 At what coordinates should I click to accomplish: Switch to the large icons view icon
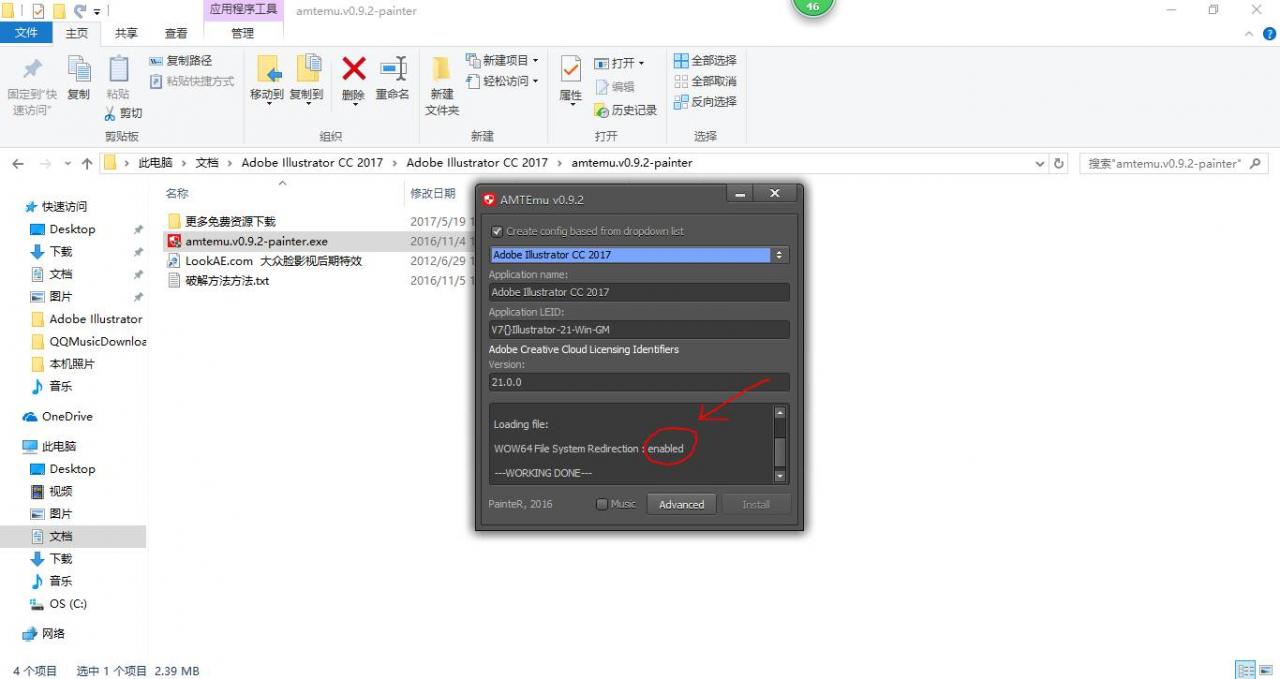coord(1266,670)
